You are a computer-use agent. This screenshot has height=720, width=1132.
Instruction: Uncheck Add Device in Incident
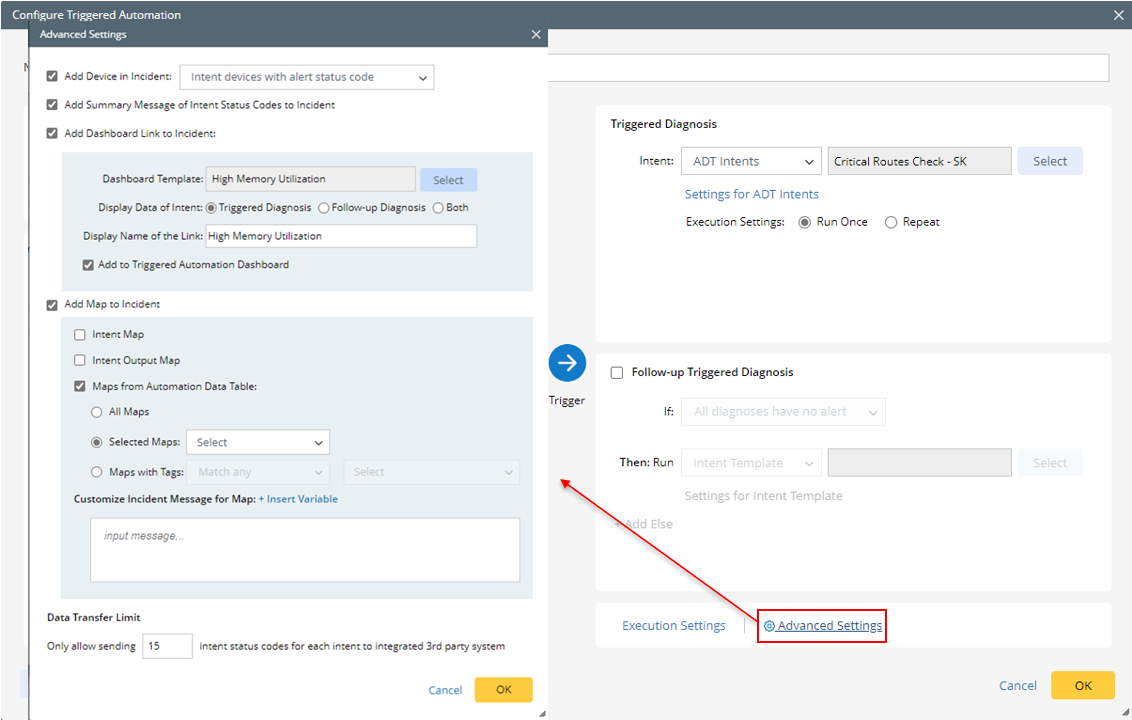click(51, 75)
